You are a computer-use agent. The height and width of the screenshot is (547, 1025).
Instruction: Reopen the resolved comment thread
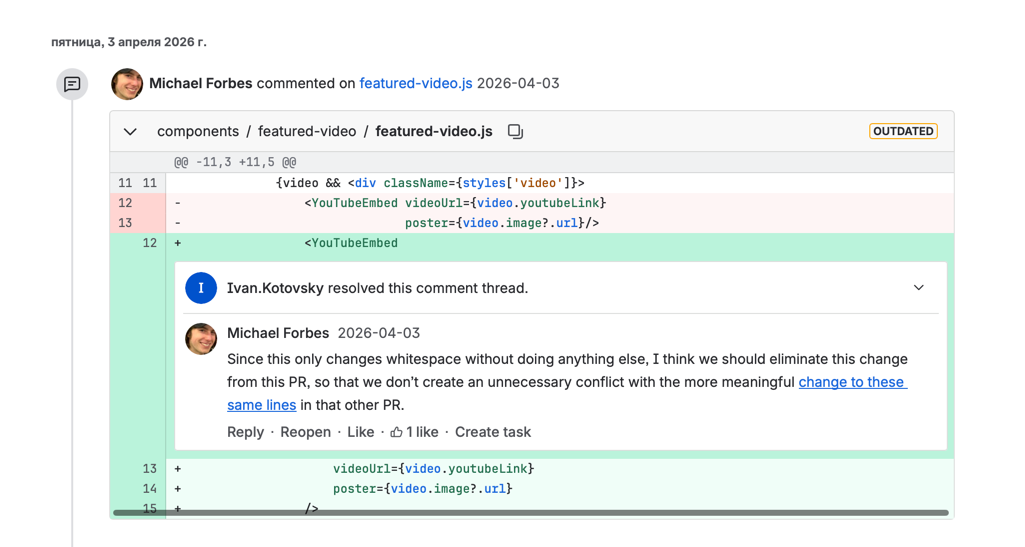click(305, 432)
